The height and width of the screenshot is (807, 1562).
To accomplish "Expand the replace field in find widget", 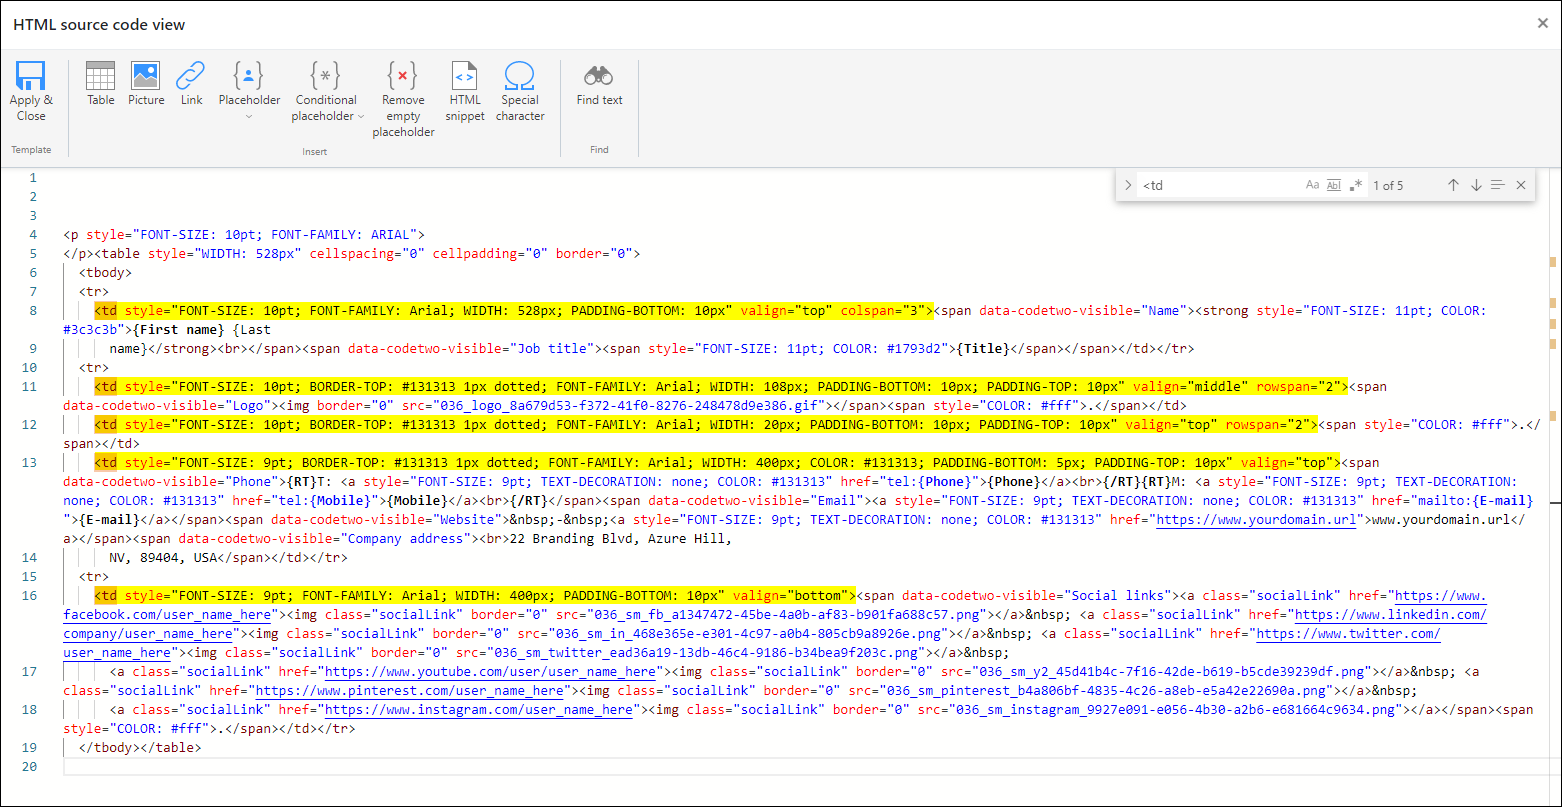I will pos(1128,185).
